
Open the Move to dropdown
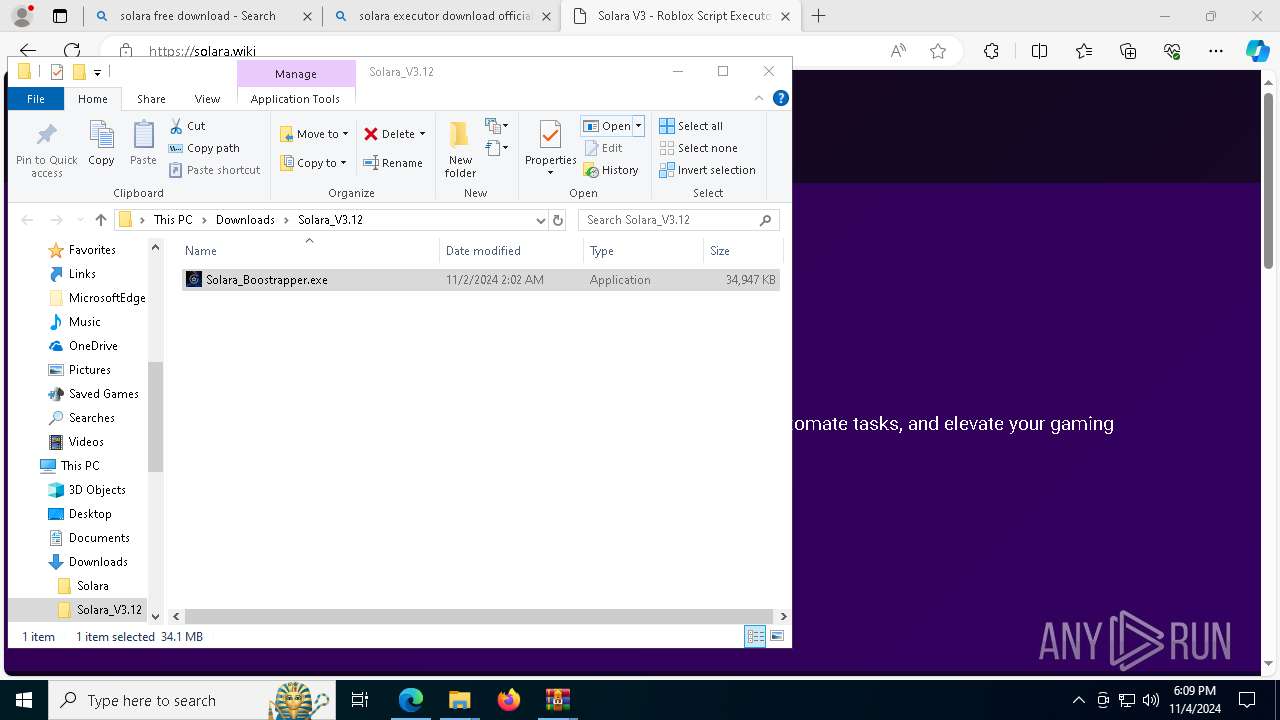[x=314, y=134]
